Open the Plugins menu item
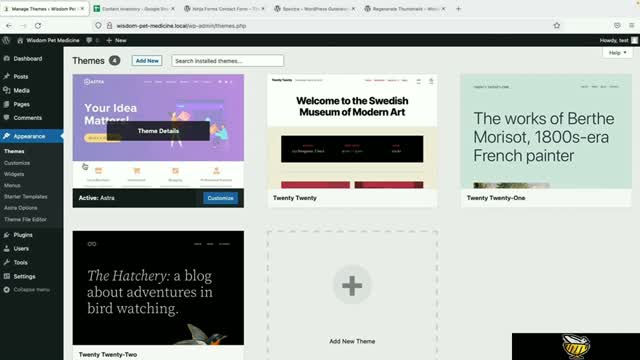 (x=23, y=235)
